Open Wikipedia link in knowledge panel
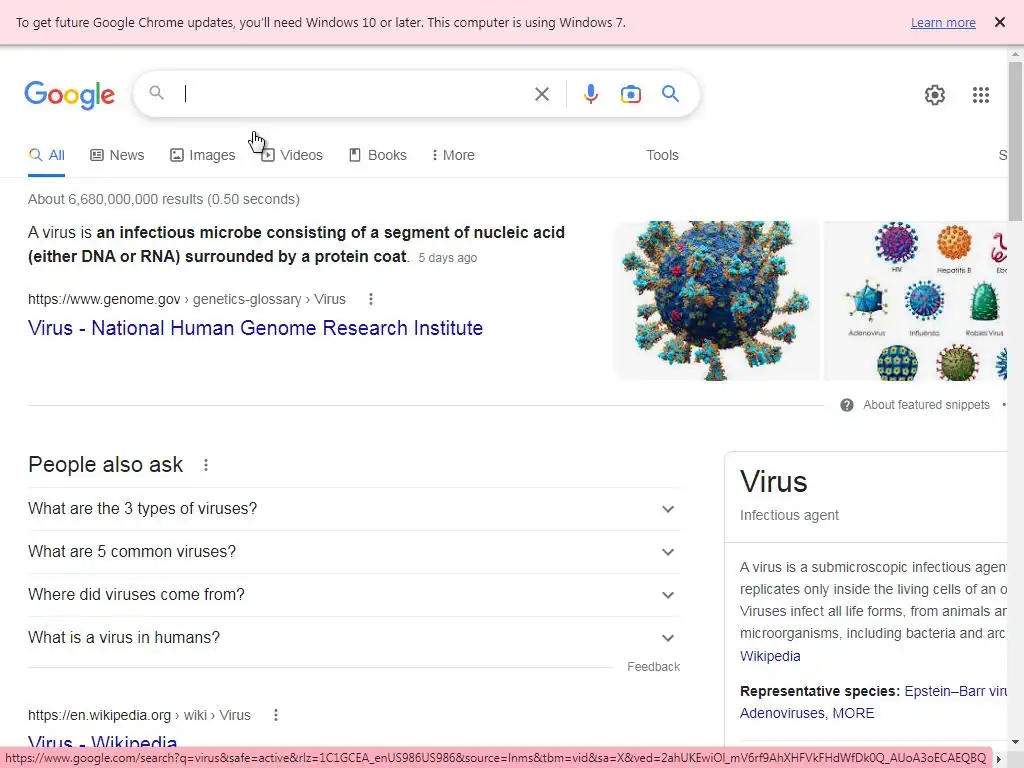The width and height of the screenshot is (1024, 768). 770,656
